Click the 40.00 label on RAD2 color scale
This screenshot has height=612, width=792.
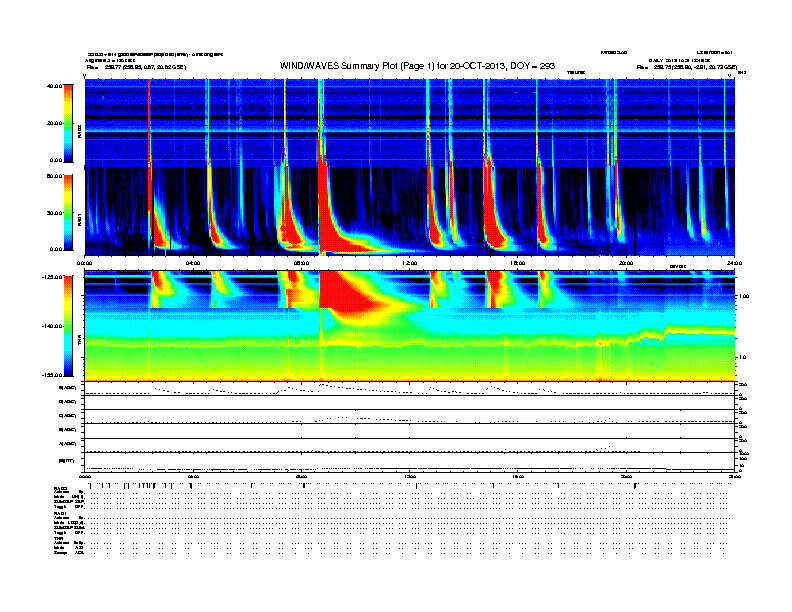(x=55, y=86)
